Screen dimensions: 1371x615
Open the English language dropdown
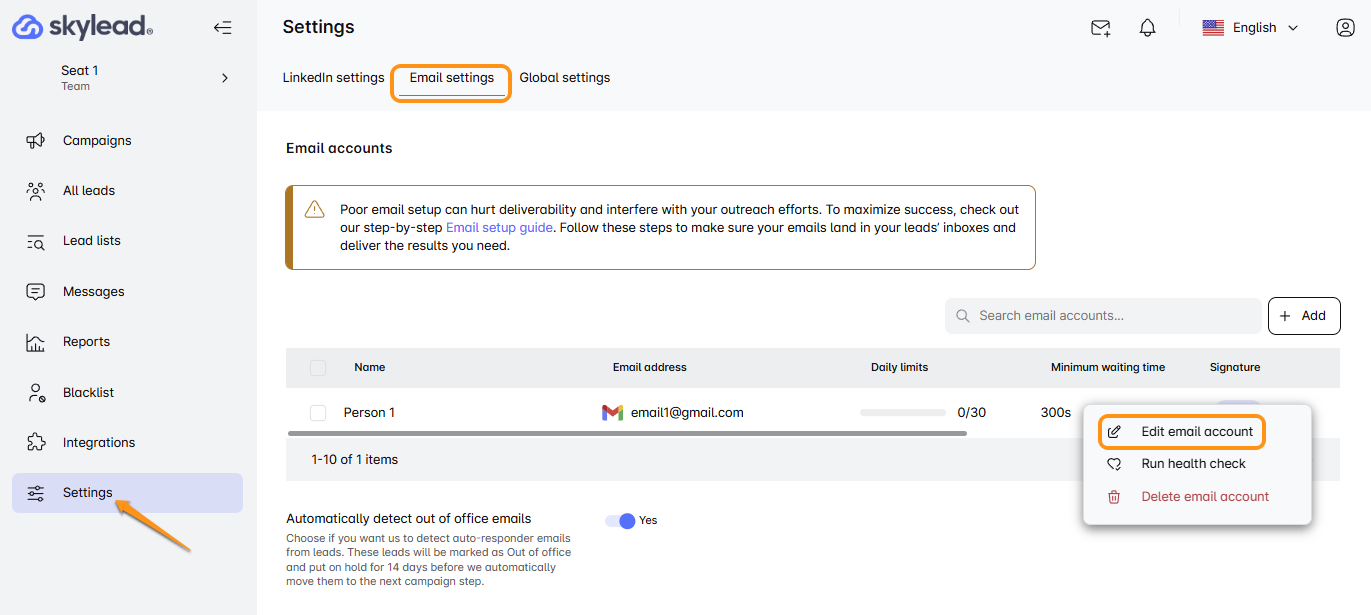coord(1250,28)
